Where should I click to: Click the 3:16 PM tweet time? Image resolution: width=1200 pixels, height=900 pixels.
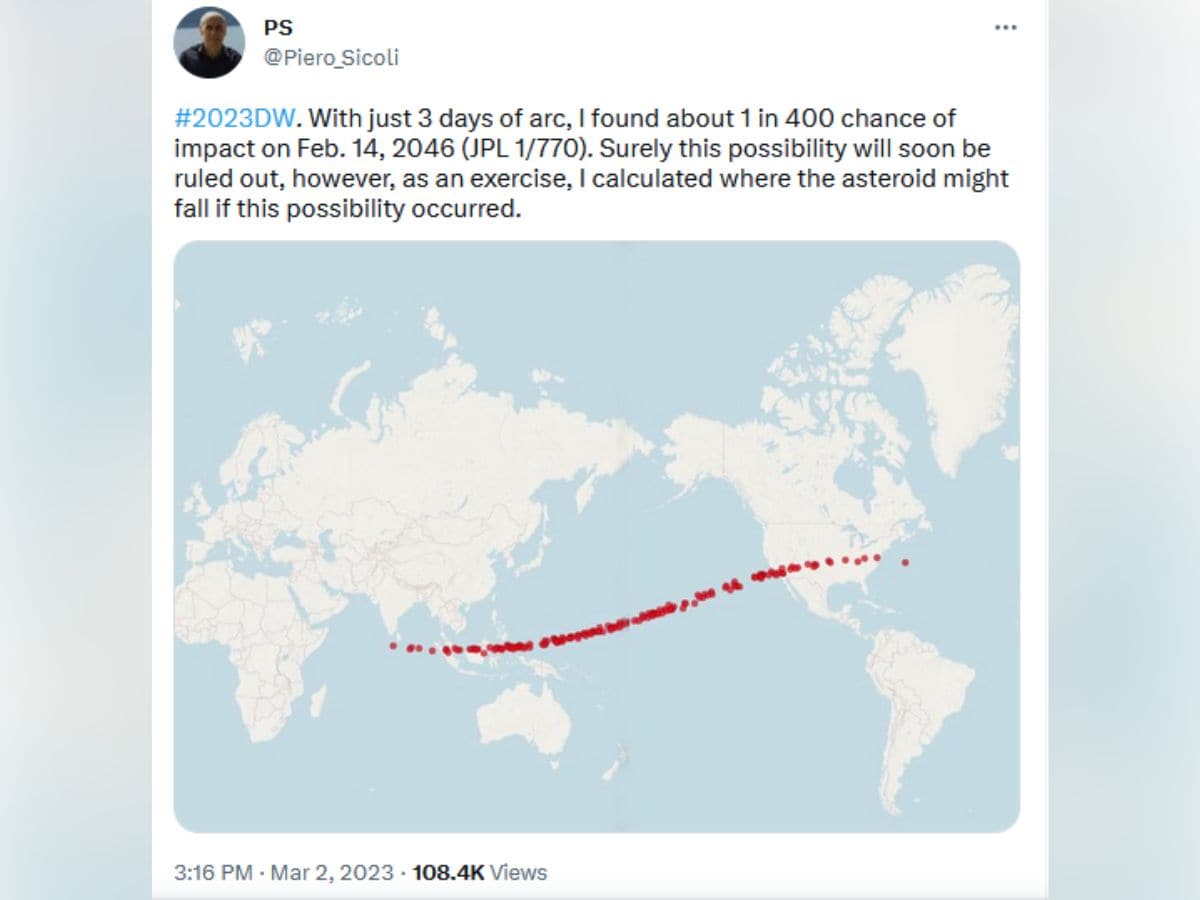[213, 872]
